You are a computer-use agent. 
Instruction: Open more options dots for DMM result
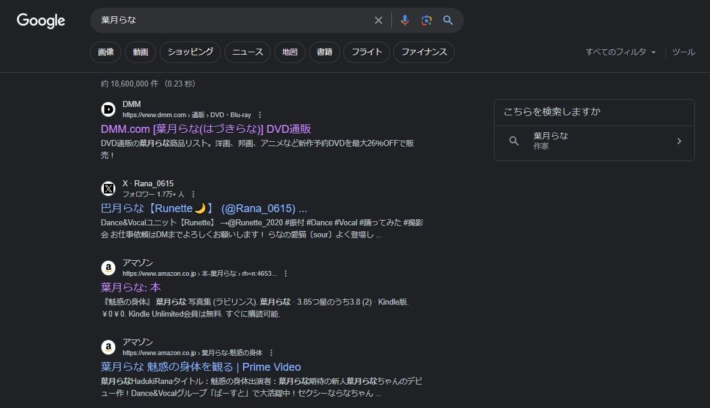pos(259,115)
